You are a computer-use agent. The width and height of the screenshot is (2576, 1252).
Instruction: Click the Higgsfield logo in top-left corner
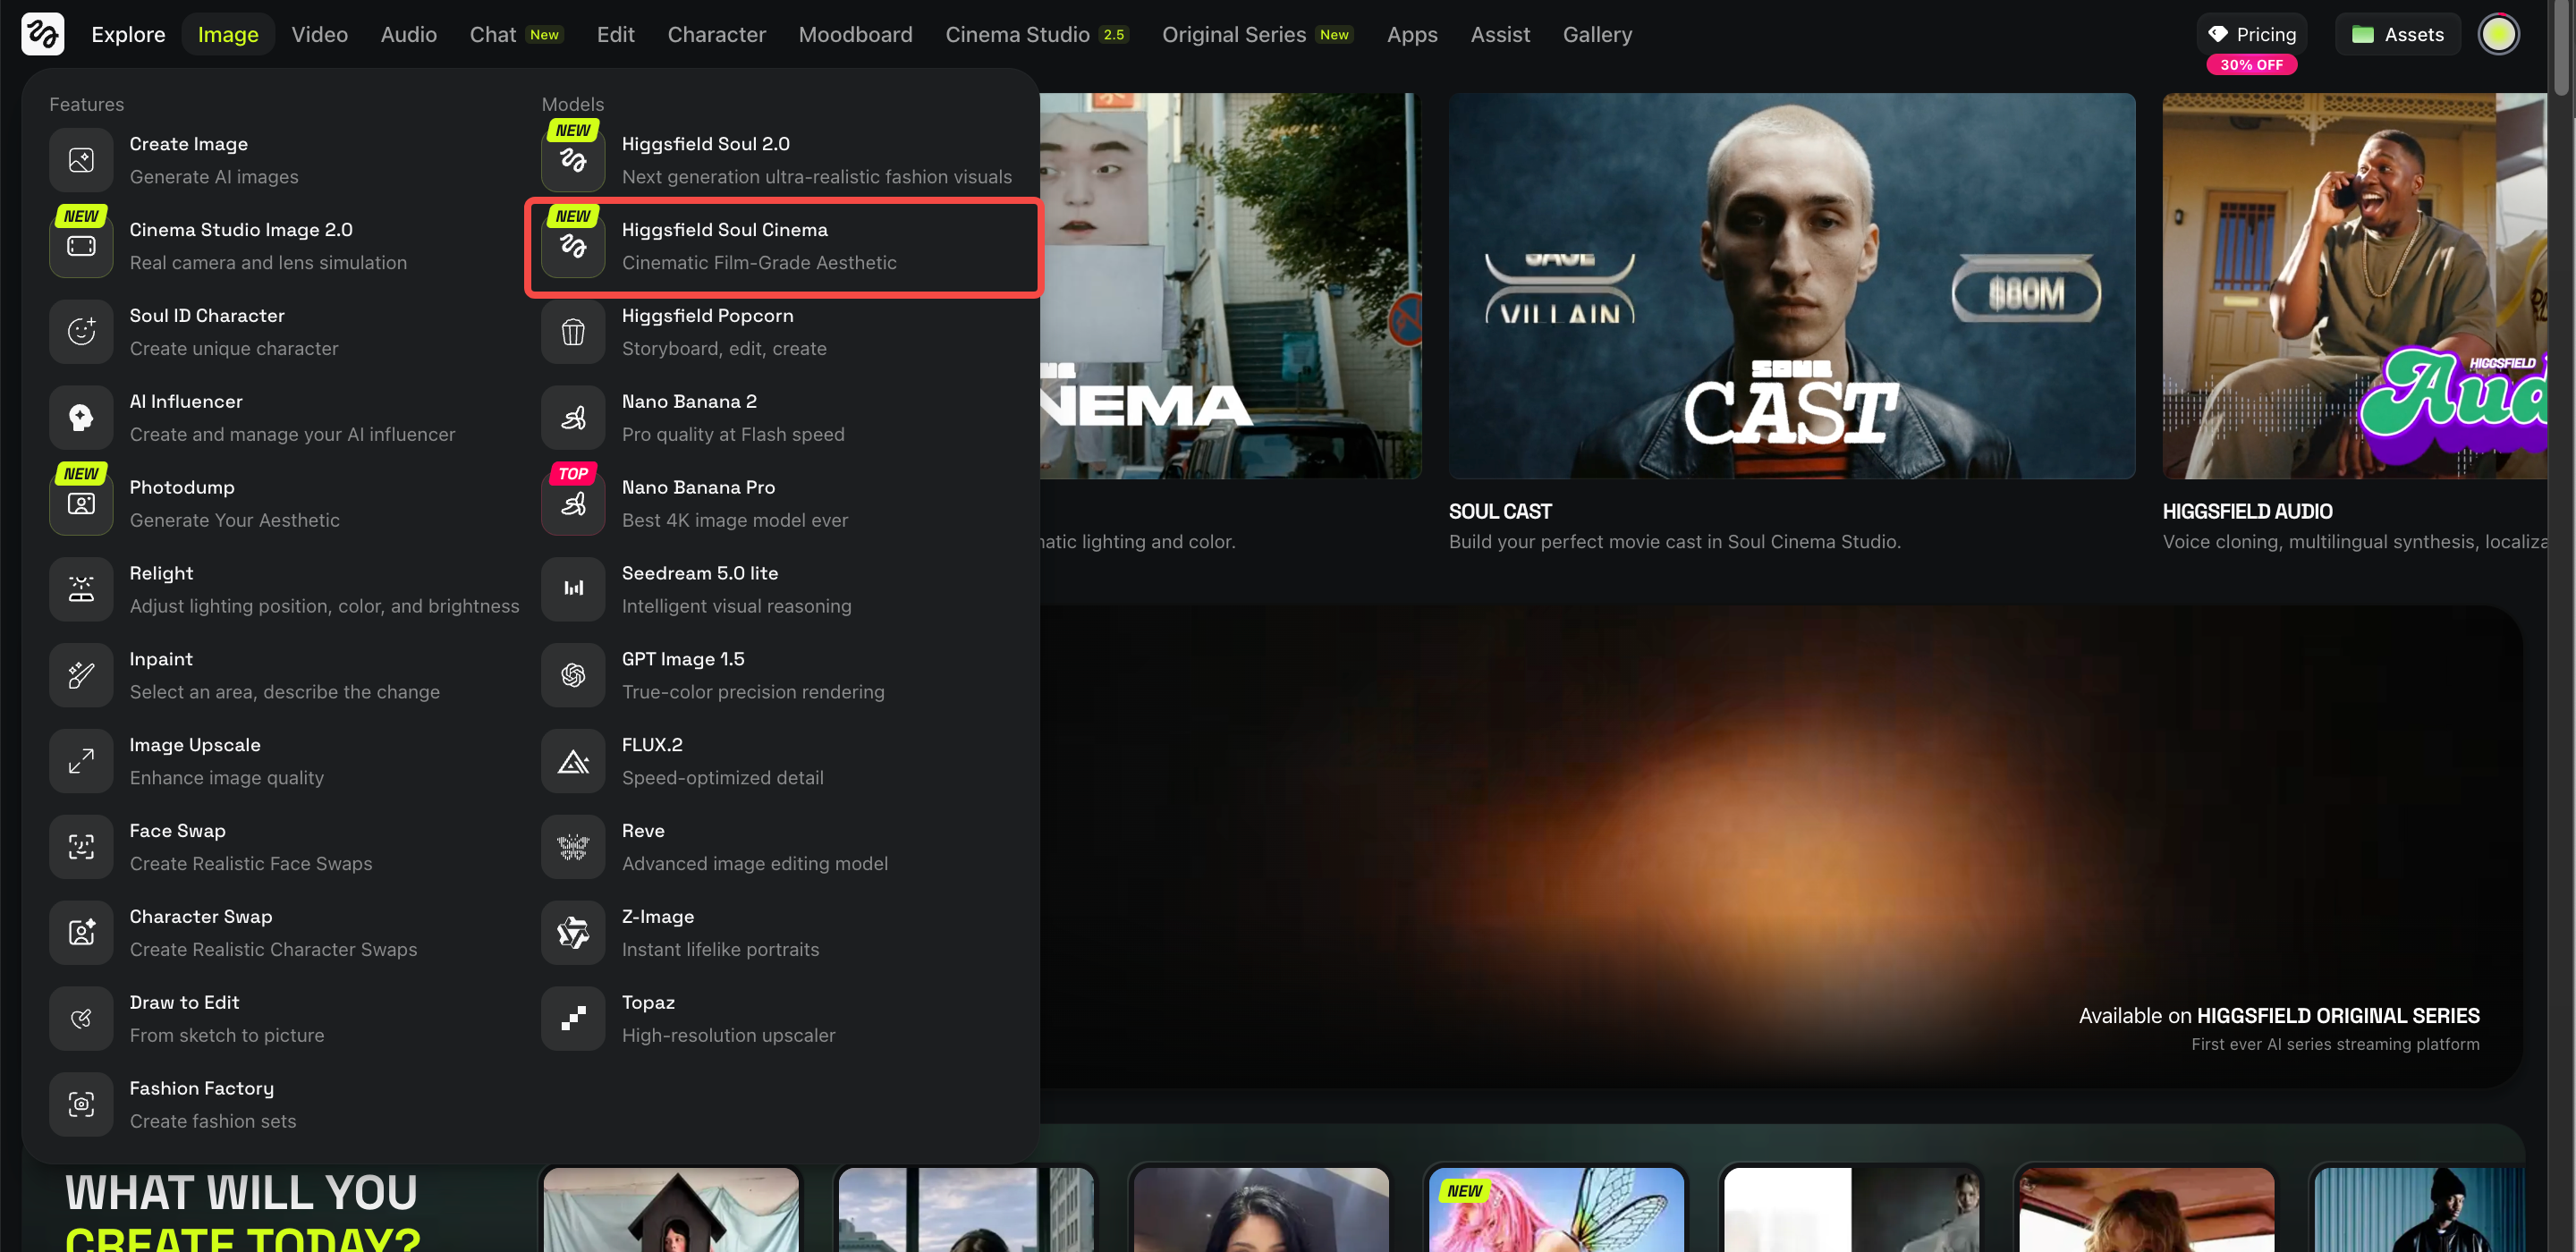coord(42,34)
